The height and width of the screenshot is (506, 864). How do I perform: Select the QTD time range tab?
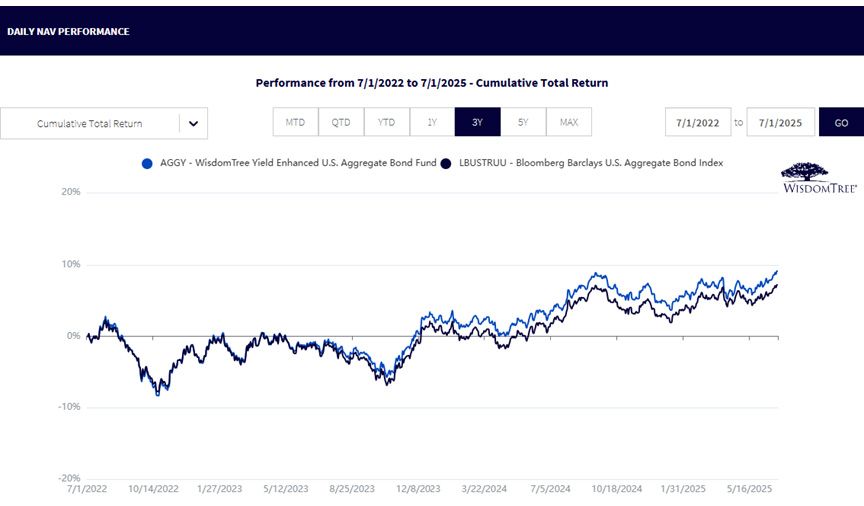341,122
